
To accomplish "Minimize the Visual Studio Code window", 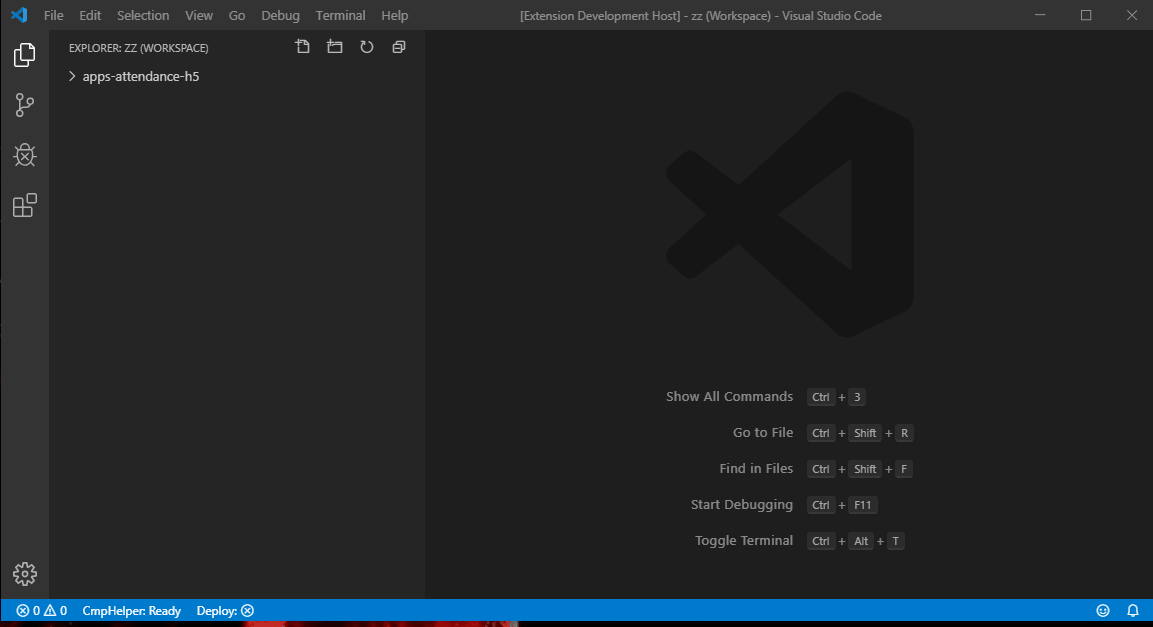I will pyautogui.click(x=1040, y=15).
